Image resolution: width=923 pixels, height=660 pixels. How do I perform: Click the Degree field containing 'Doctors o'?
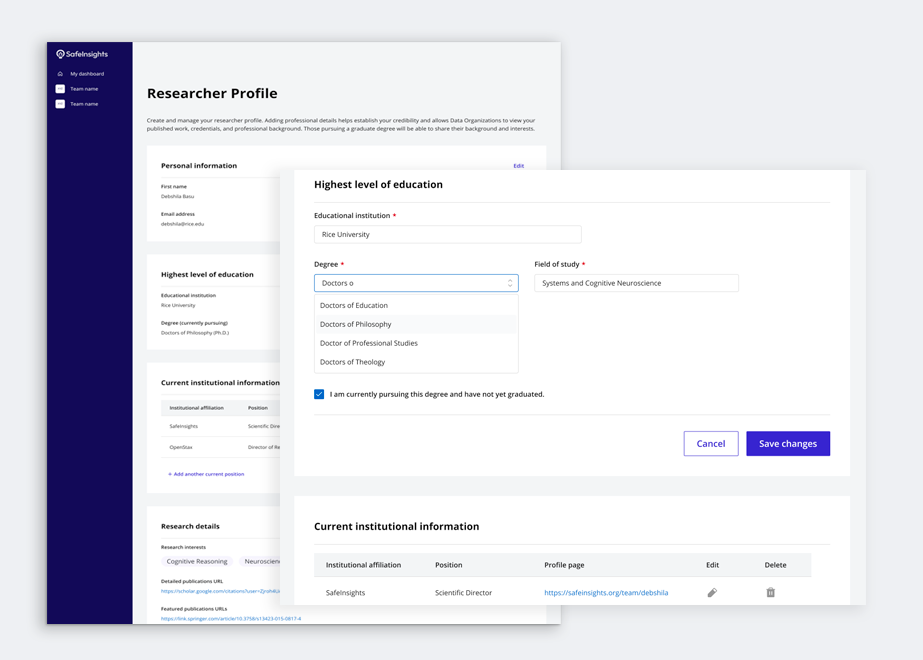(x=416, y=283)
